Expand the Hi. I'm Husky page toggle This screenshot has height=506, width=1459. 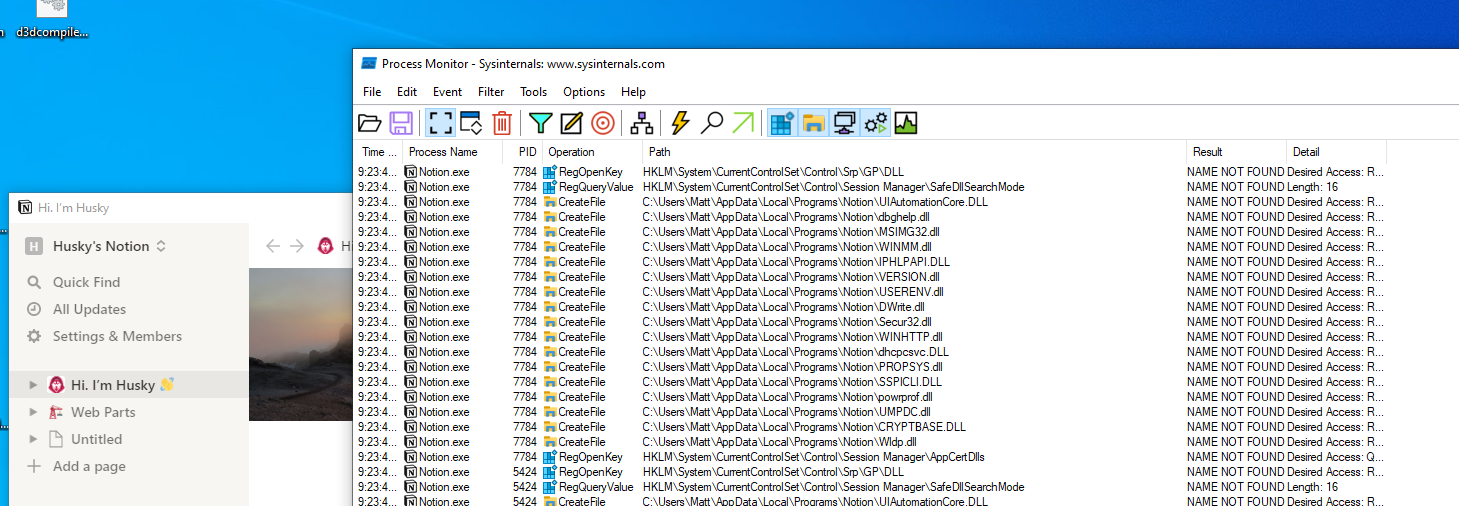[x=33, y=385]
